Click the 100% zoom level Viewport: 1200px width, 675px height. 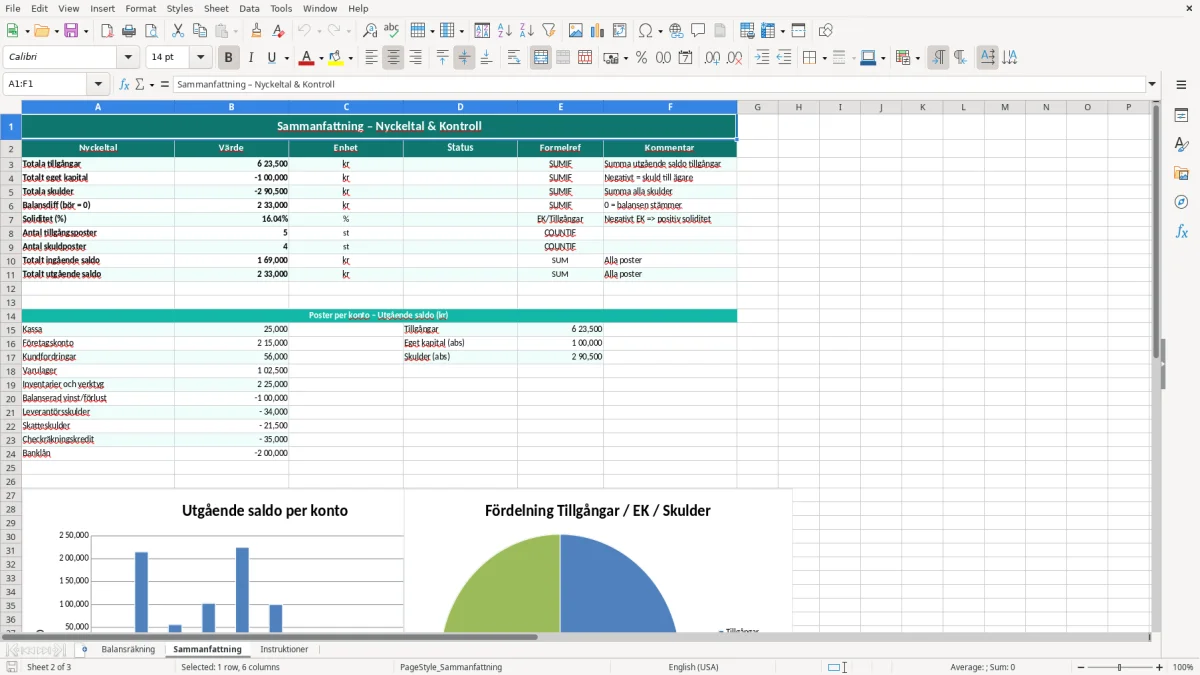pyautogui.click(x=1183, y=667)
